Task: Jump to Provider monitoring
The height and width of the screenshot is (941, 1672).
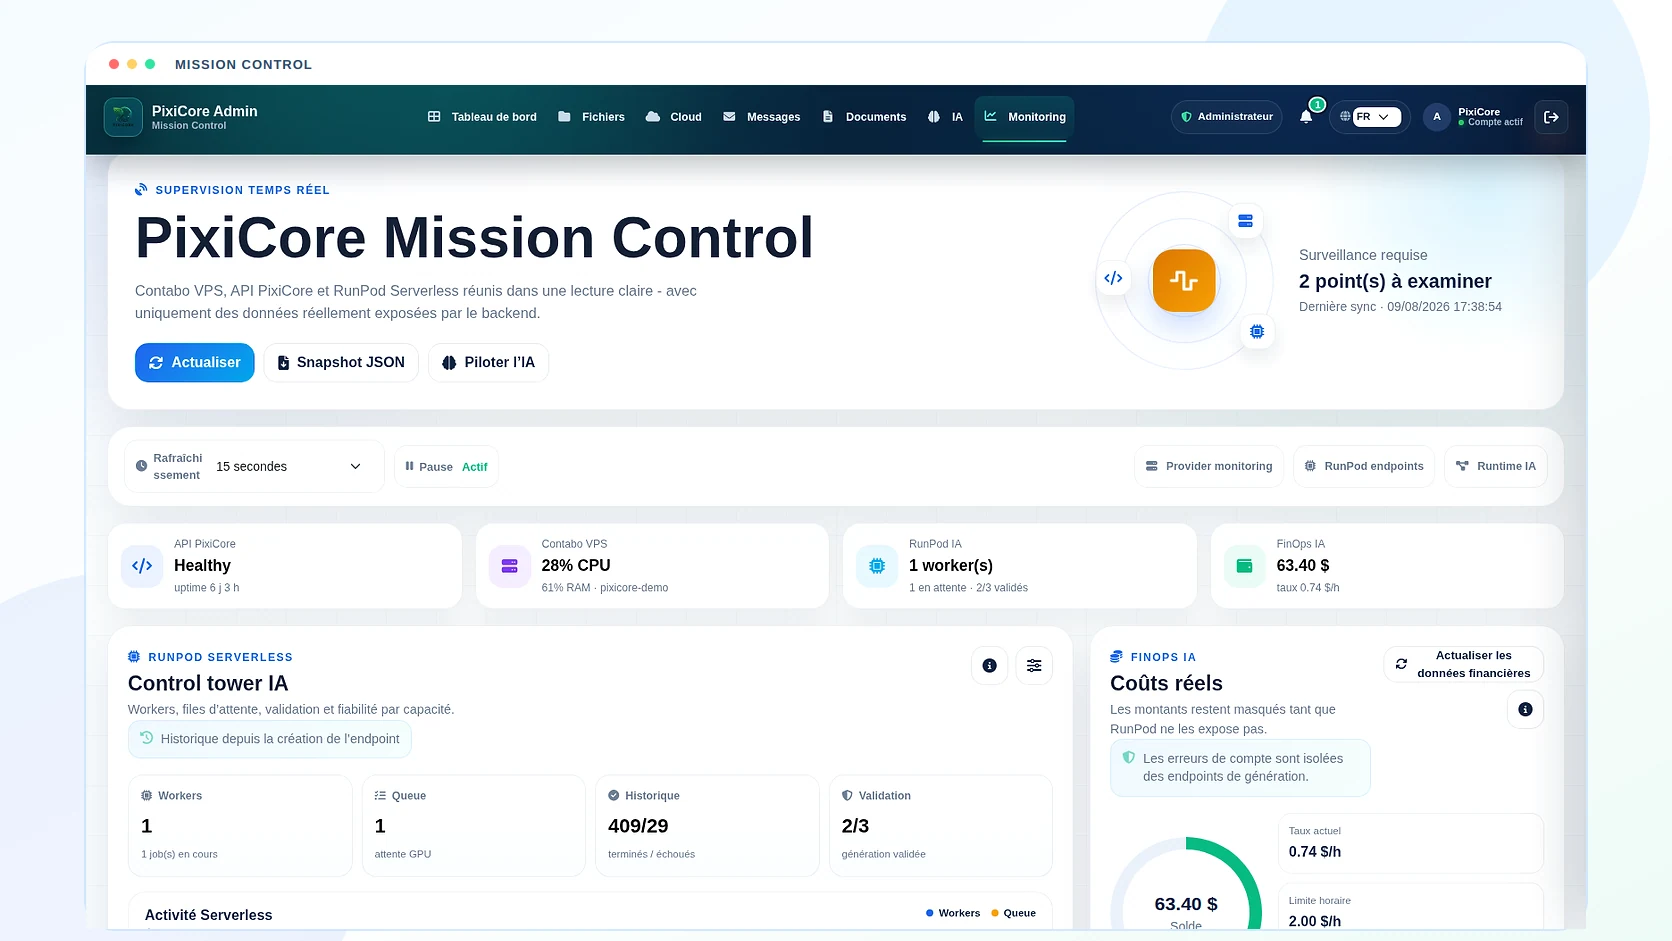Action: coord(1209,466)
